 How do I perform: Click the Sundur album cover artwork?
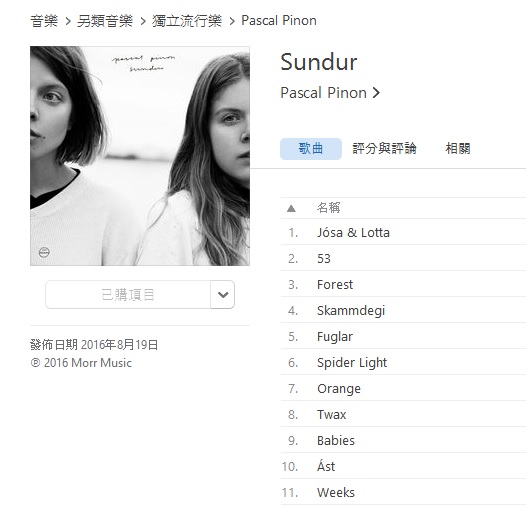tap(140, 156)
